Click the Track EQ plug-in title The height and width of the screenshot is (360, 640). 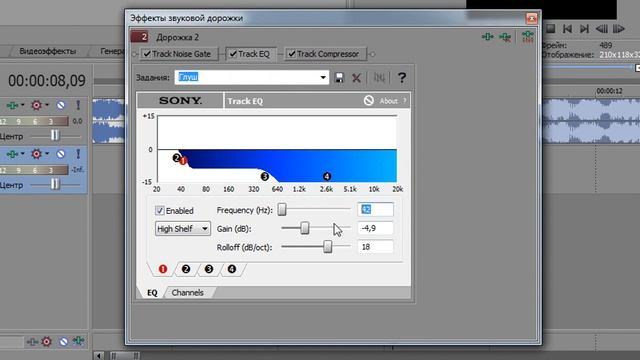[245, 101]
